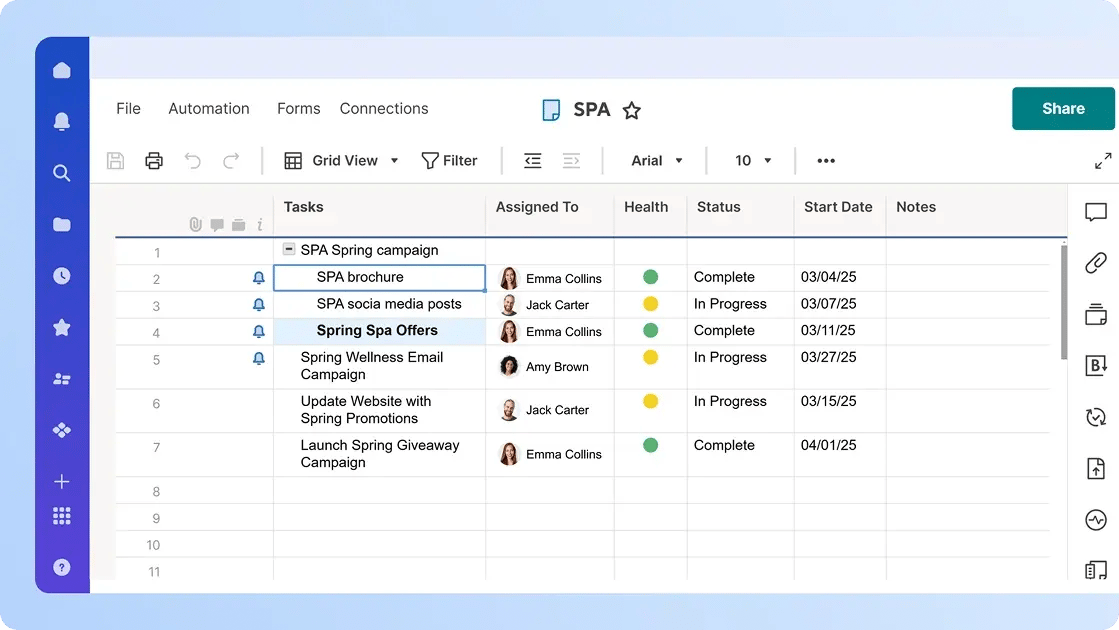Image resolution: width=1119 pixels, height=630 pixels.
Task: Open the Automation menu
Action: pyautogui.click(x=208, y=108)
